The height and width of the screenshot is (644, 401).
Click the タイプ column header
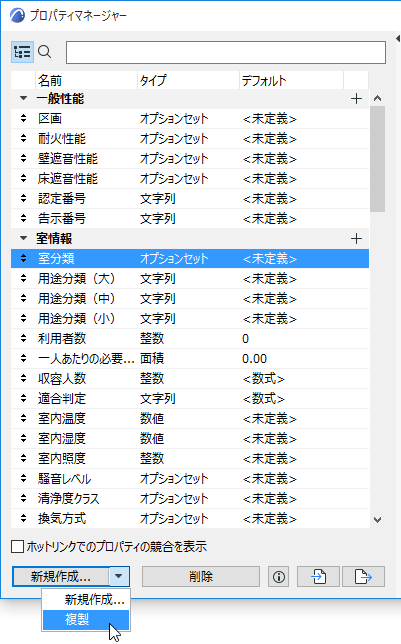[x=188, y=80]
